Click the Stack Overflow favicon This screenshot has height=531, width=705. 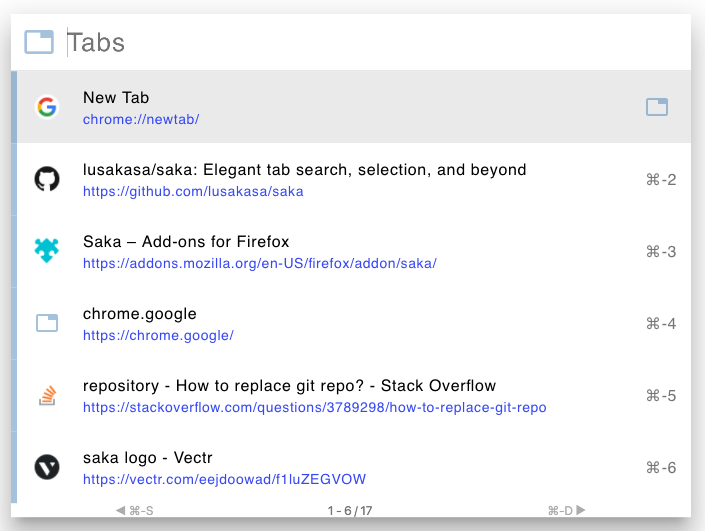[x=47, y=395]
